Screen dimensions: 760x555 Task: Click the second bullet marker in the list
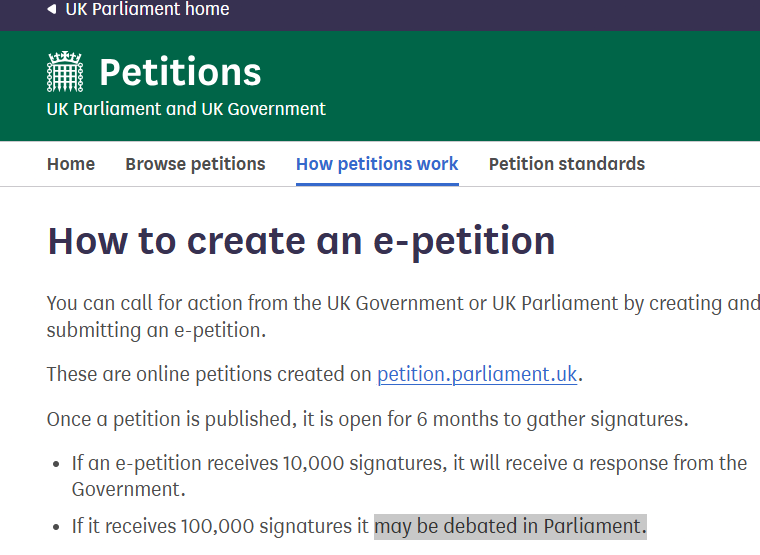click(56, 527)
